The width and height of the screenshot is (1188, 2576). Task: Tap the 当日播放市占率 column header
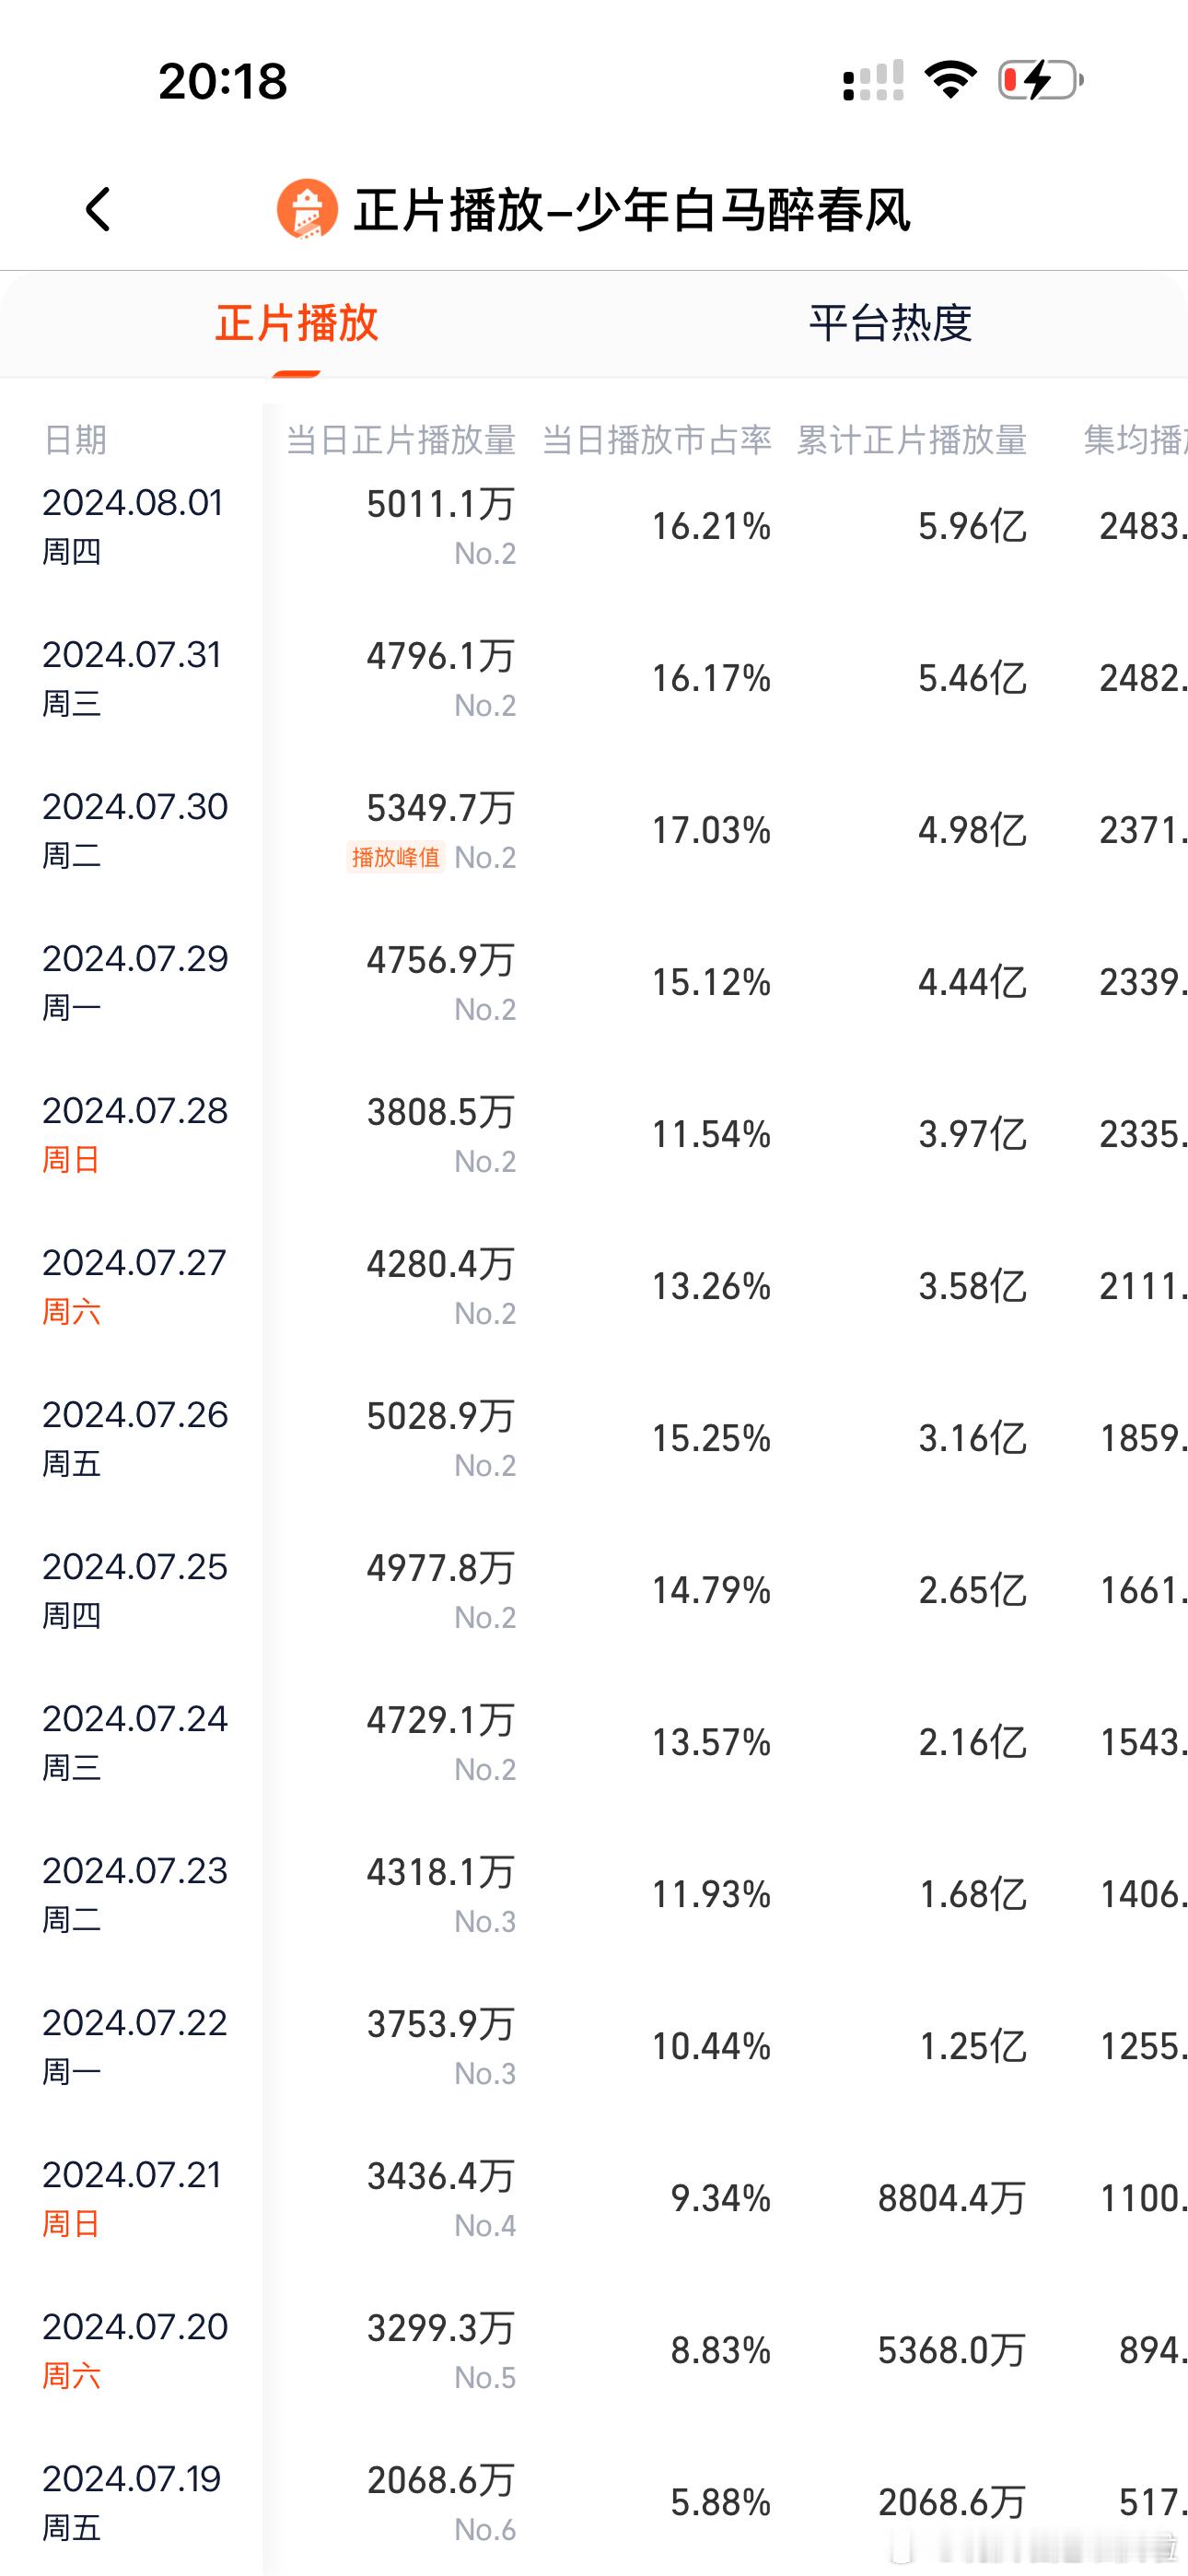tap(656, 440)
